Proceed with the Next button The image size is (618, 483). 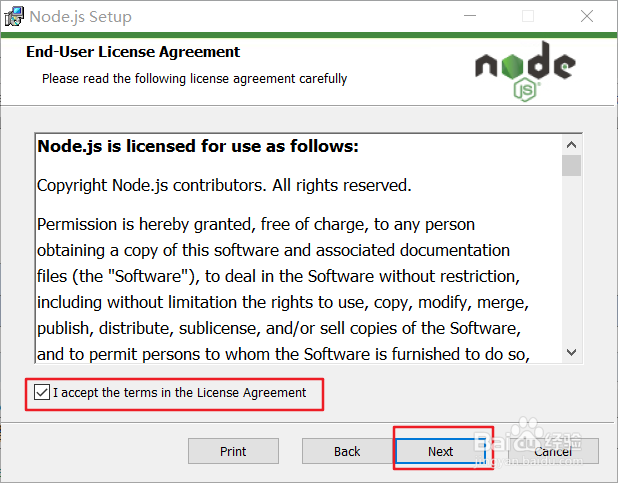tap(441, 451)
